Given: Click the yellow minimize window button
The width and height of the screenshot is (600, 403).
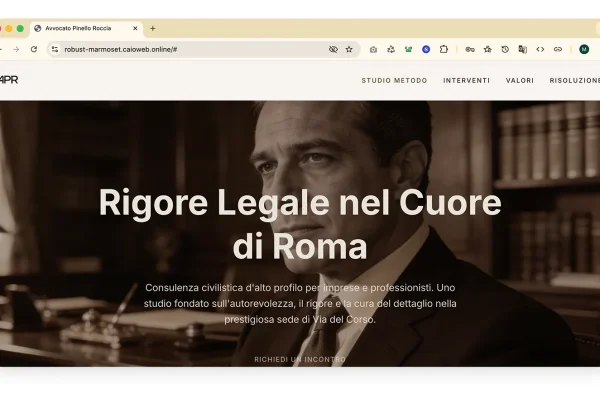Looking at the screenshot, I should pos(9,28).
